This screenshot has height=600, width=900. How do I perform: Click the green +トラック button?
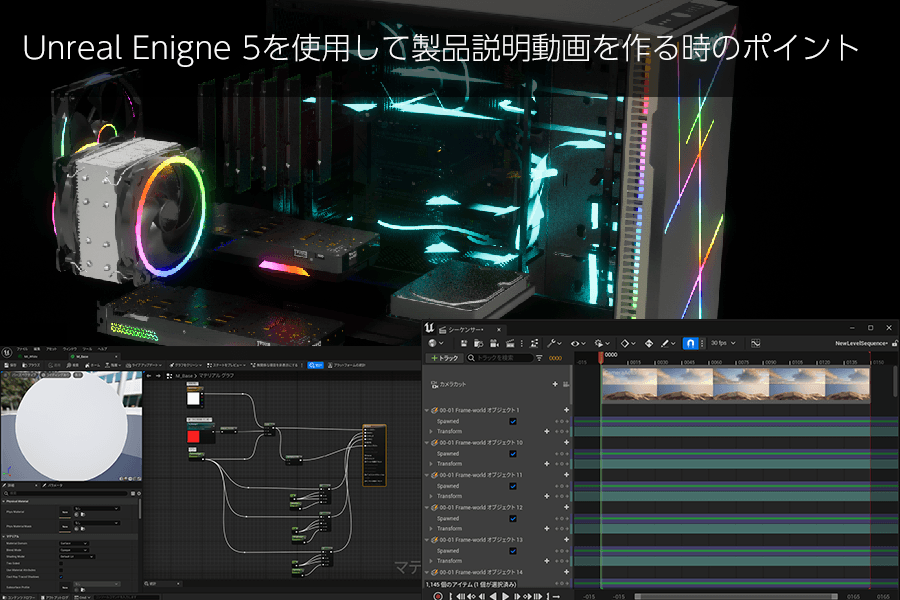(x=443, y=358)
